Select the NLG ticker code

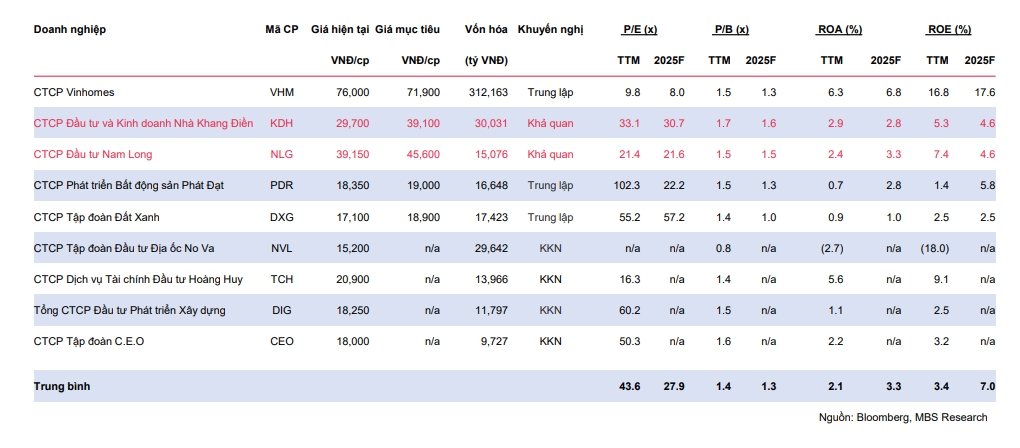[x=282, y=154]
